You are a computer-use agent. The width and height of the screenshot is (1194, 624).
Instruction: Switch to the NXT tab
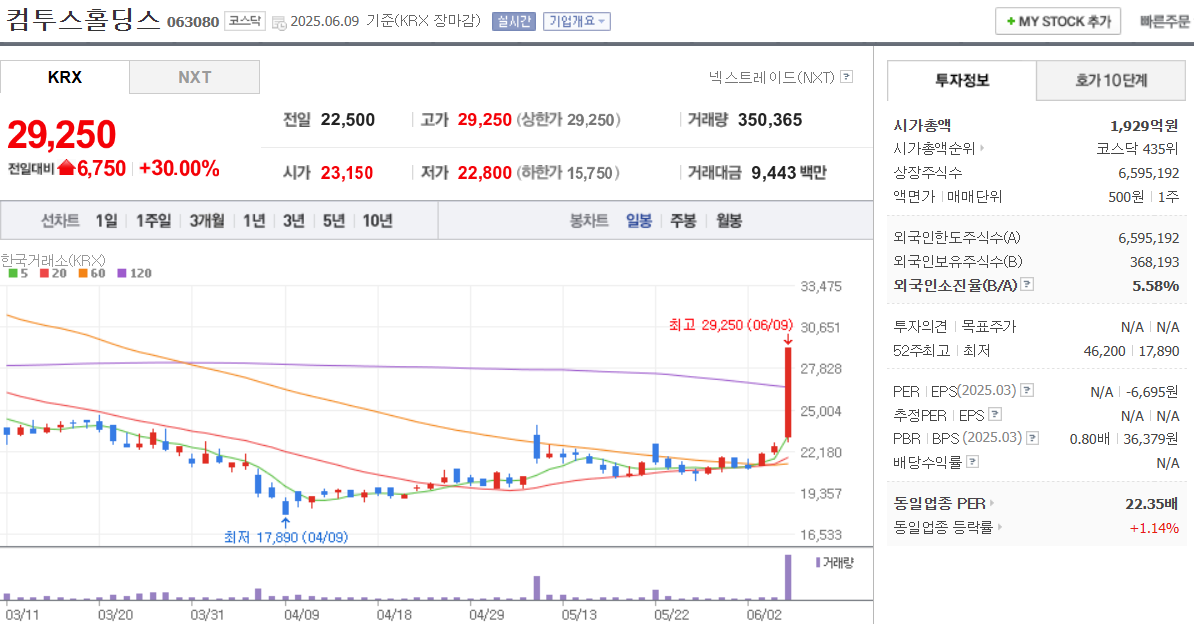(195, 77)
